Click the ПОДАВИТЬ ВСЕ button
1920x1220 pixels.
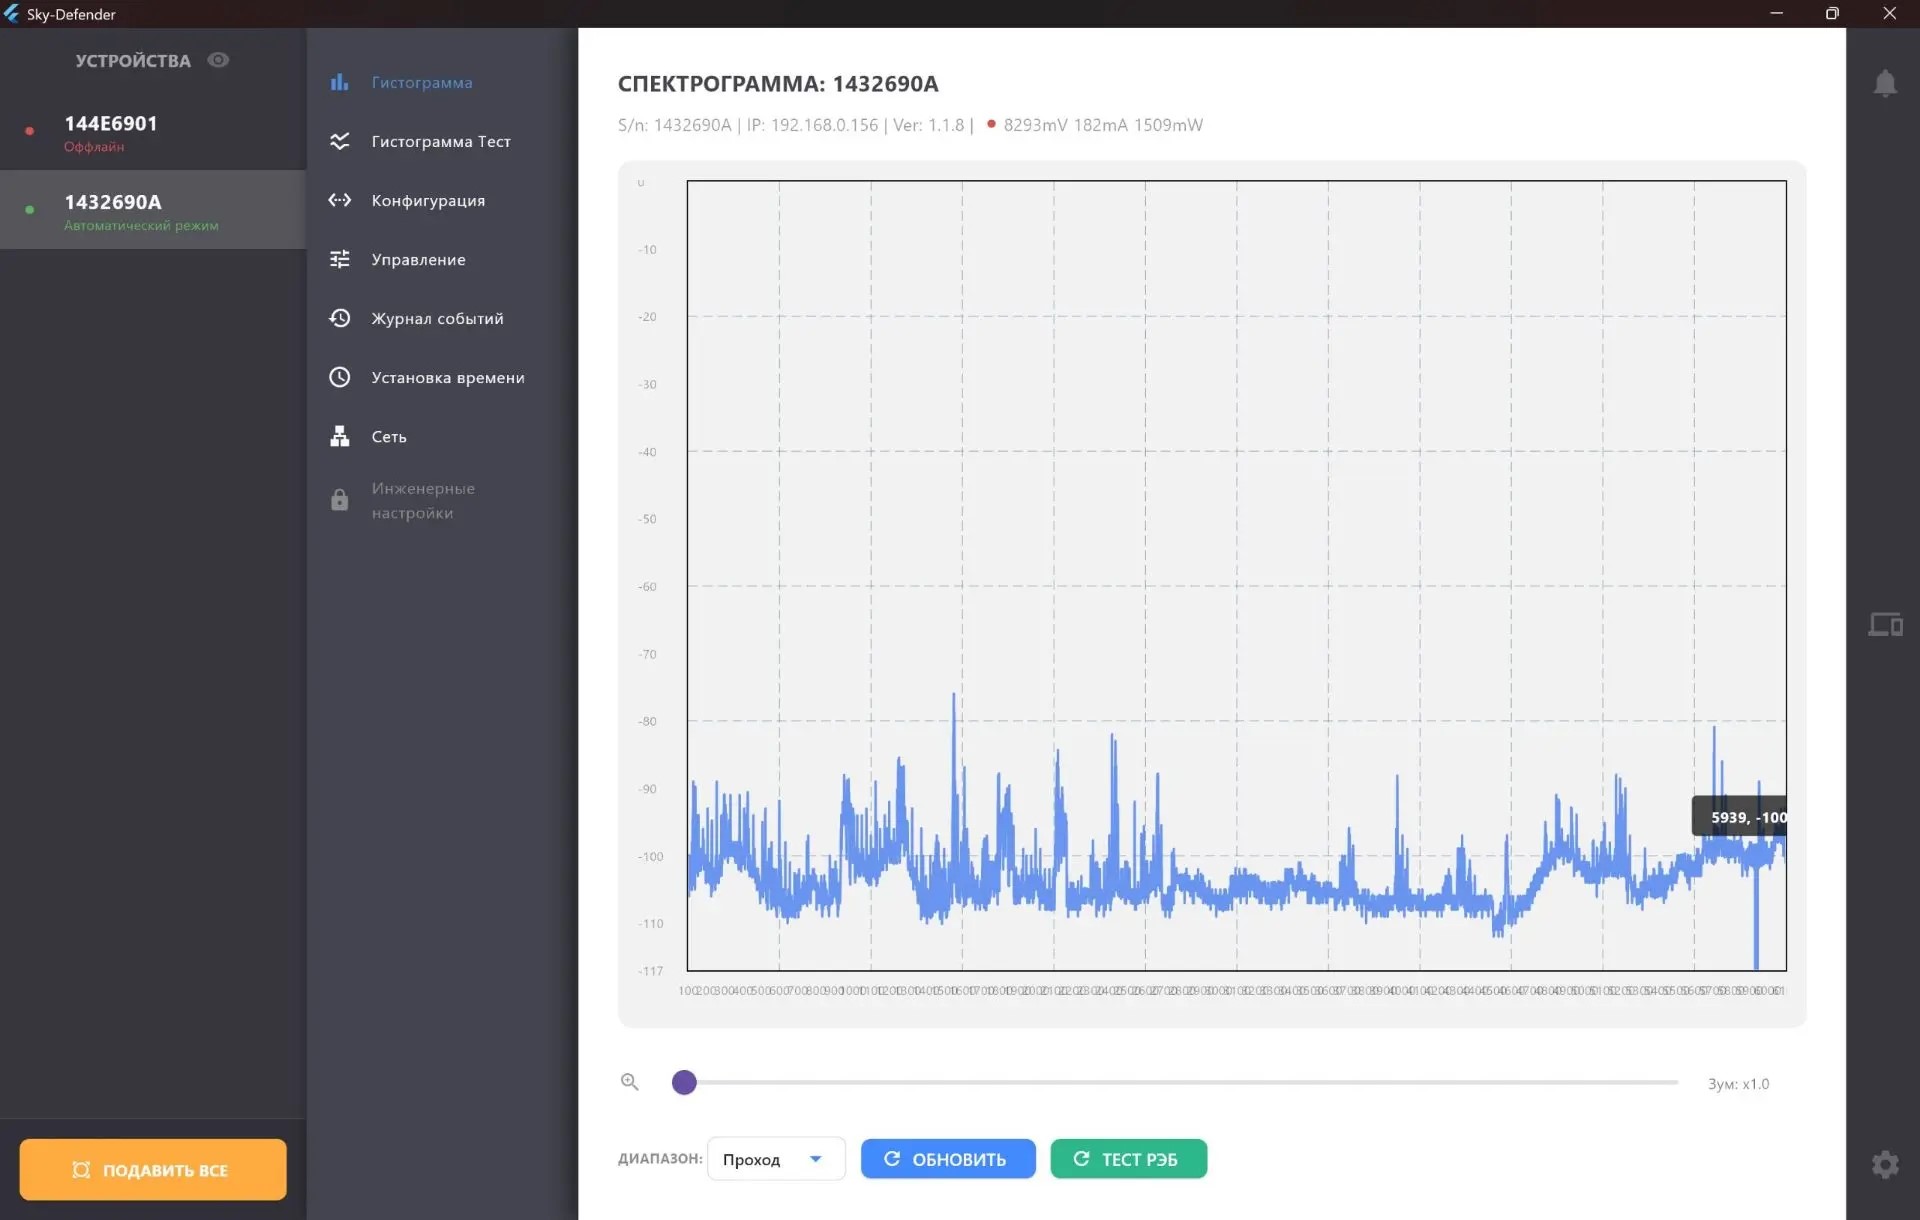tap(153, 1169)
